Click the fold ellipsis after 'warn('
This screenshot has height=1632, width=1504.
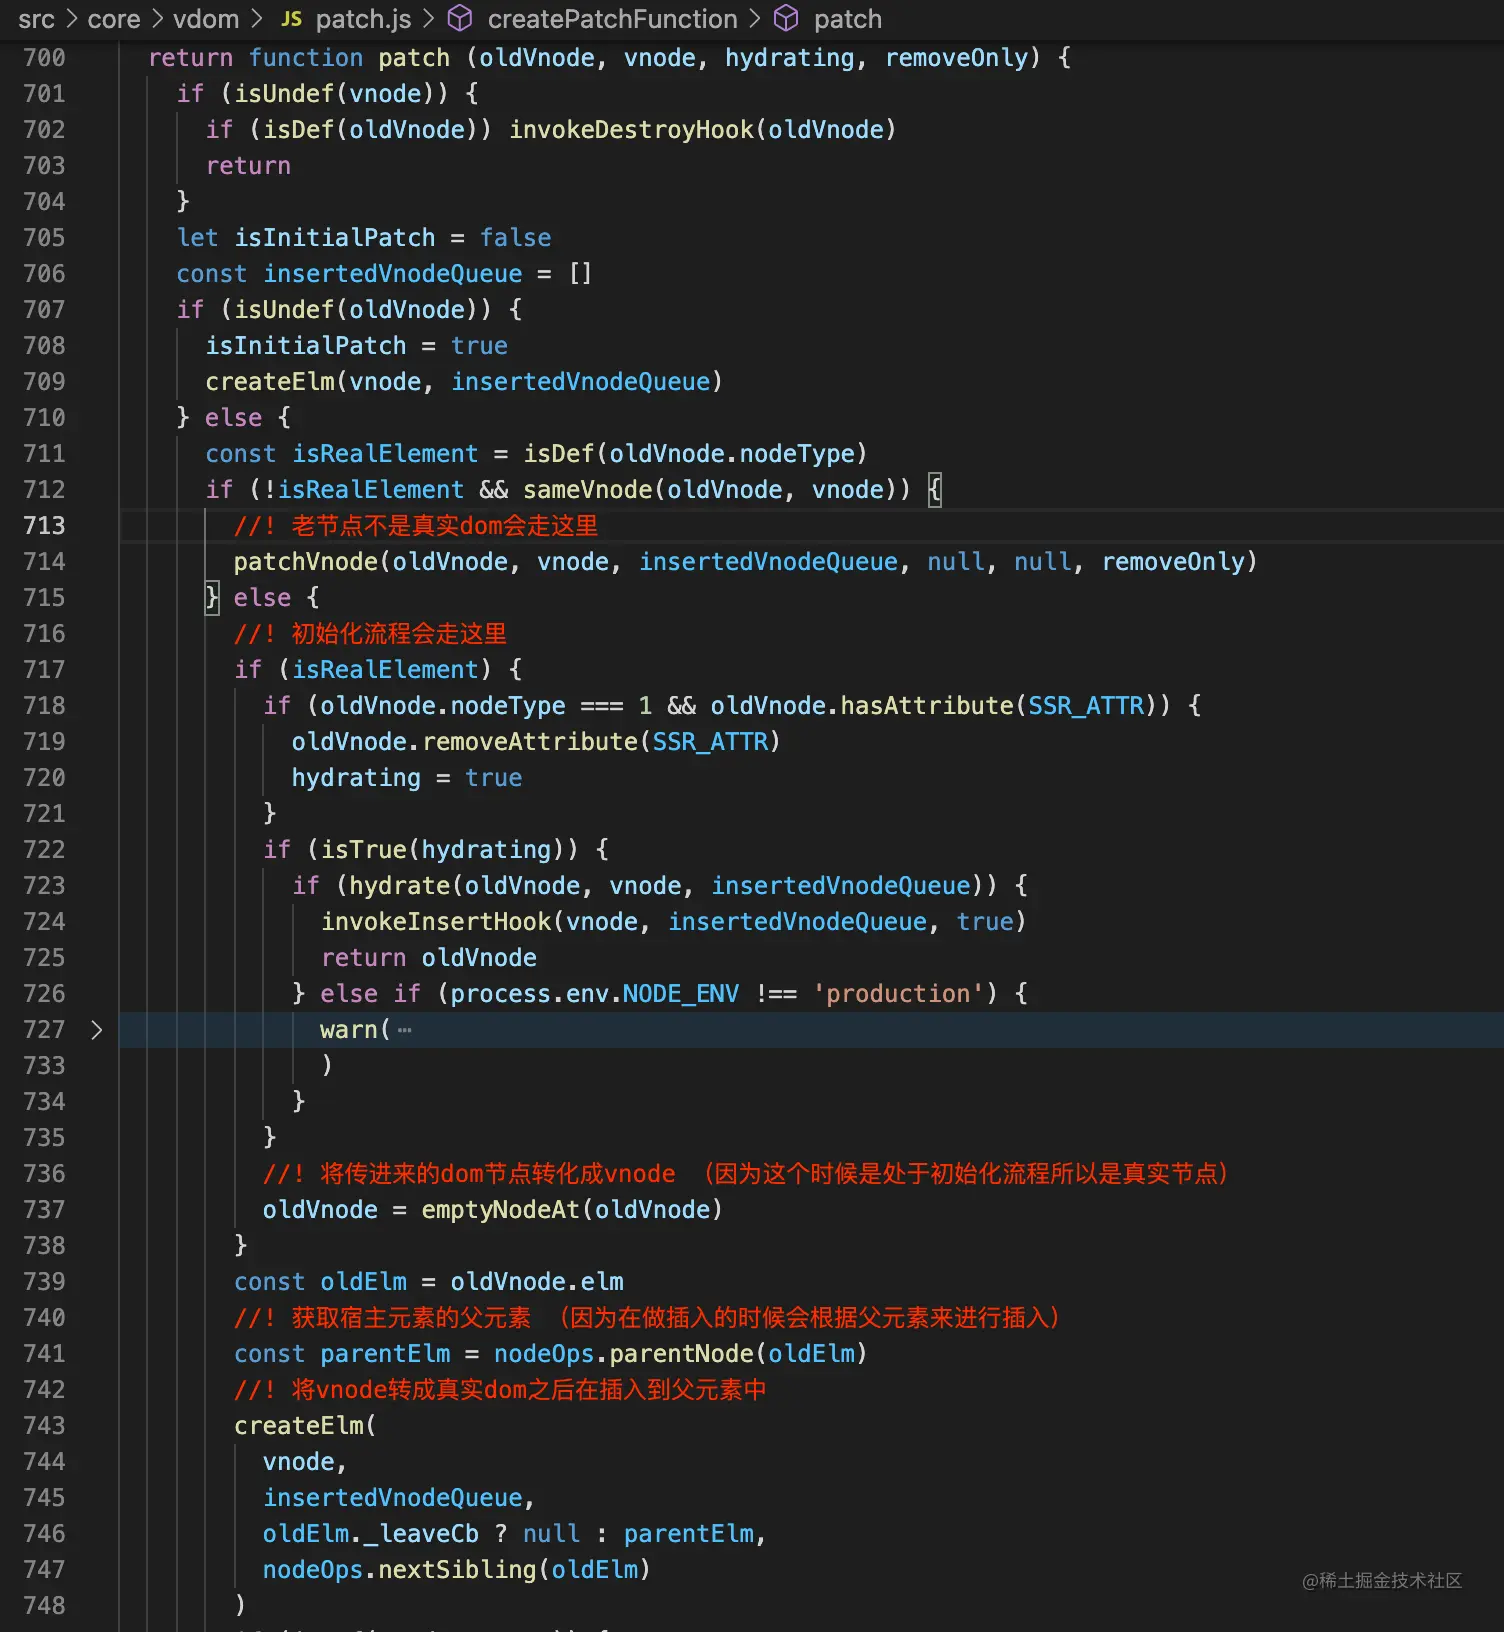click(x=404, y=1030)
